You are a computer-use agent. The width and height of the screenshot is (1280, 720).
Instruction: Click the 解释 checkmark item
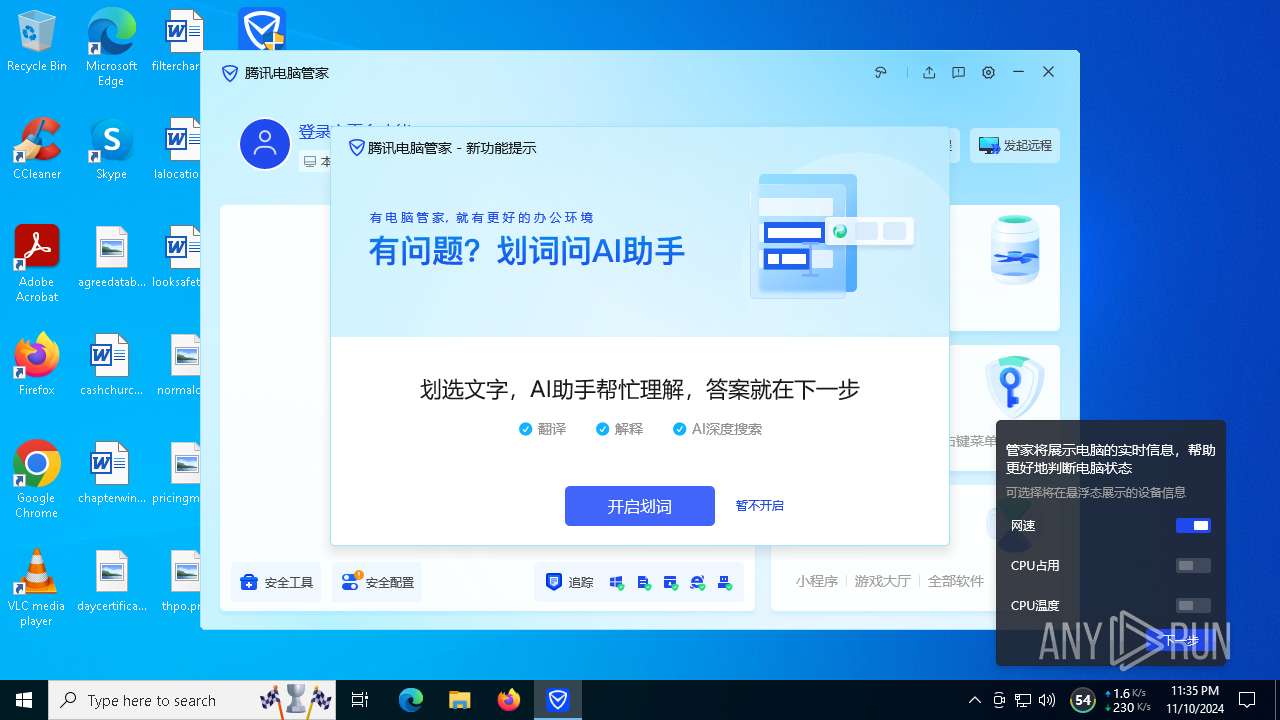tap(619, 429)
